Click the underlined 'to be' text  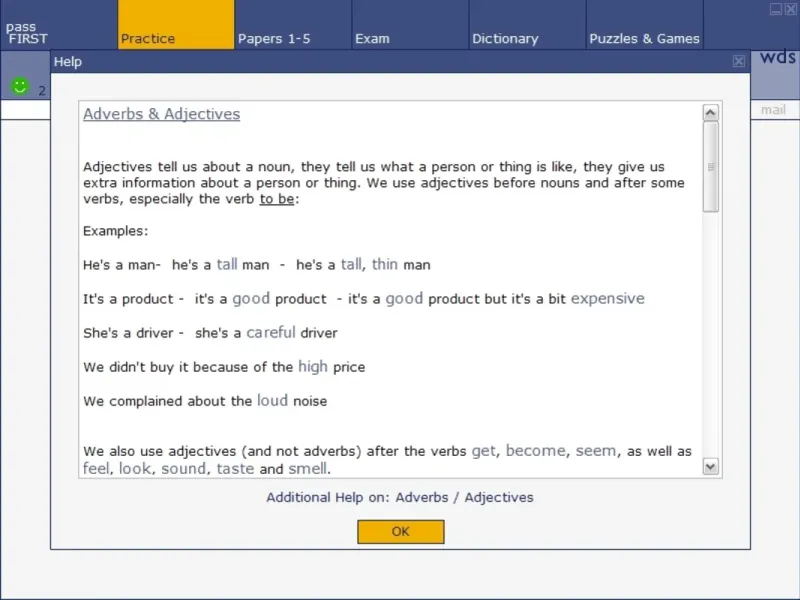tap(277, 199)
